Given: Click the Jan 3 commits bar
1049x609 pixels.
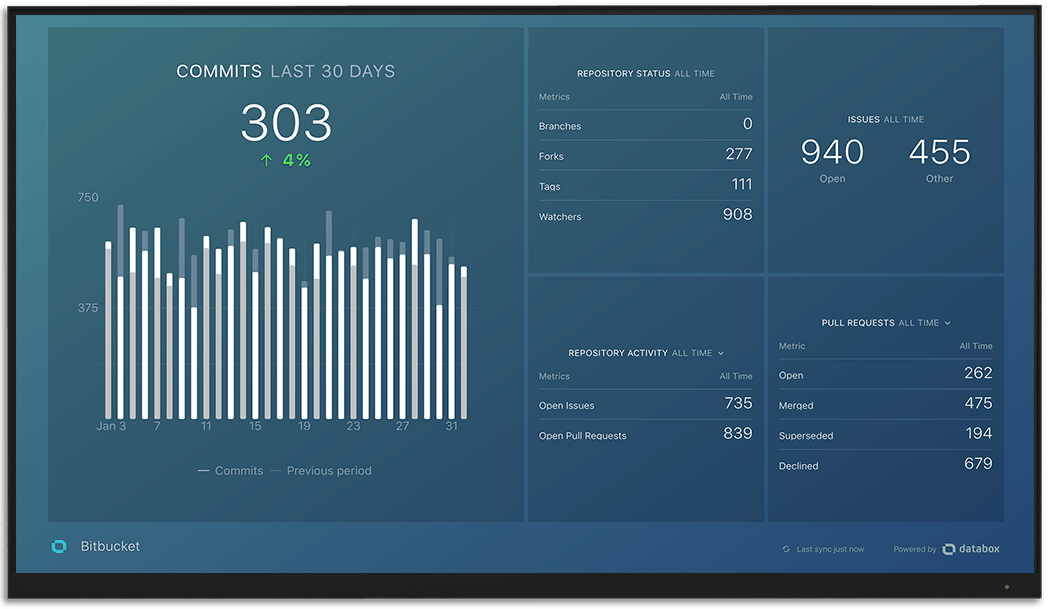Looking at the screenshot, I should (109, 332).
